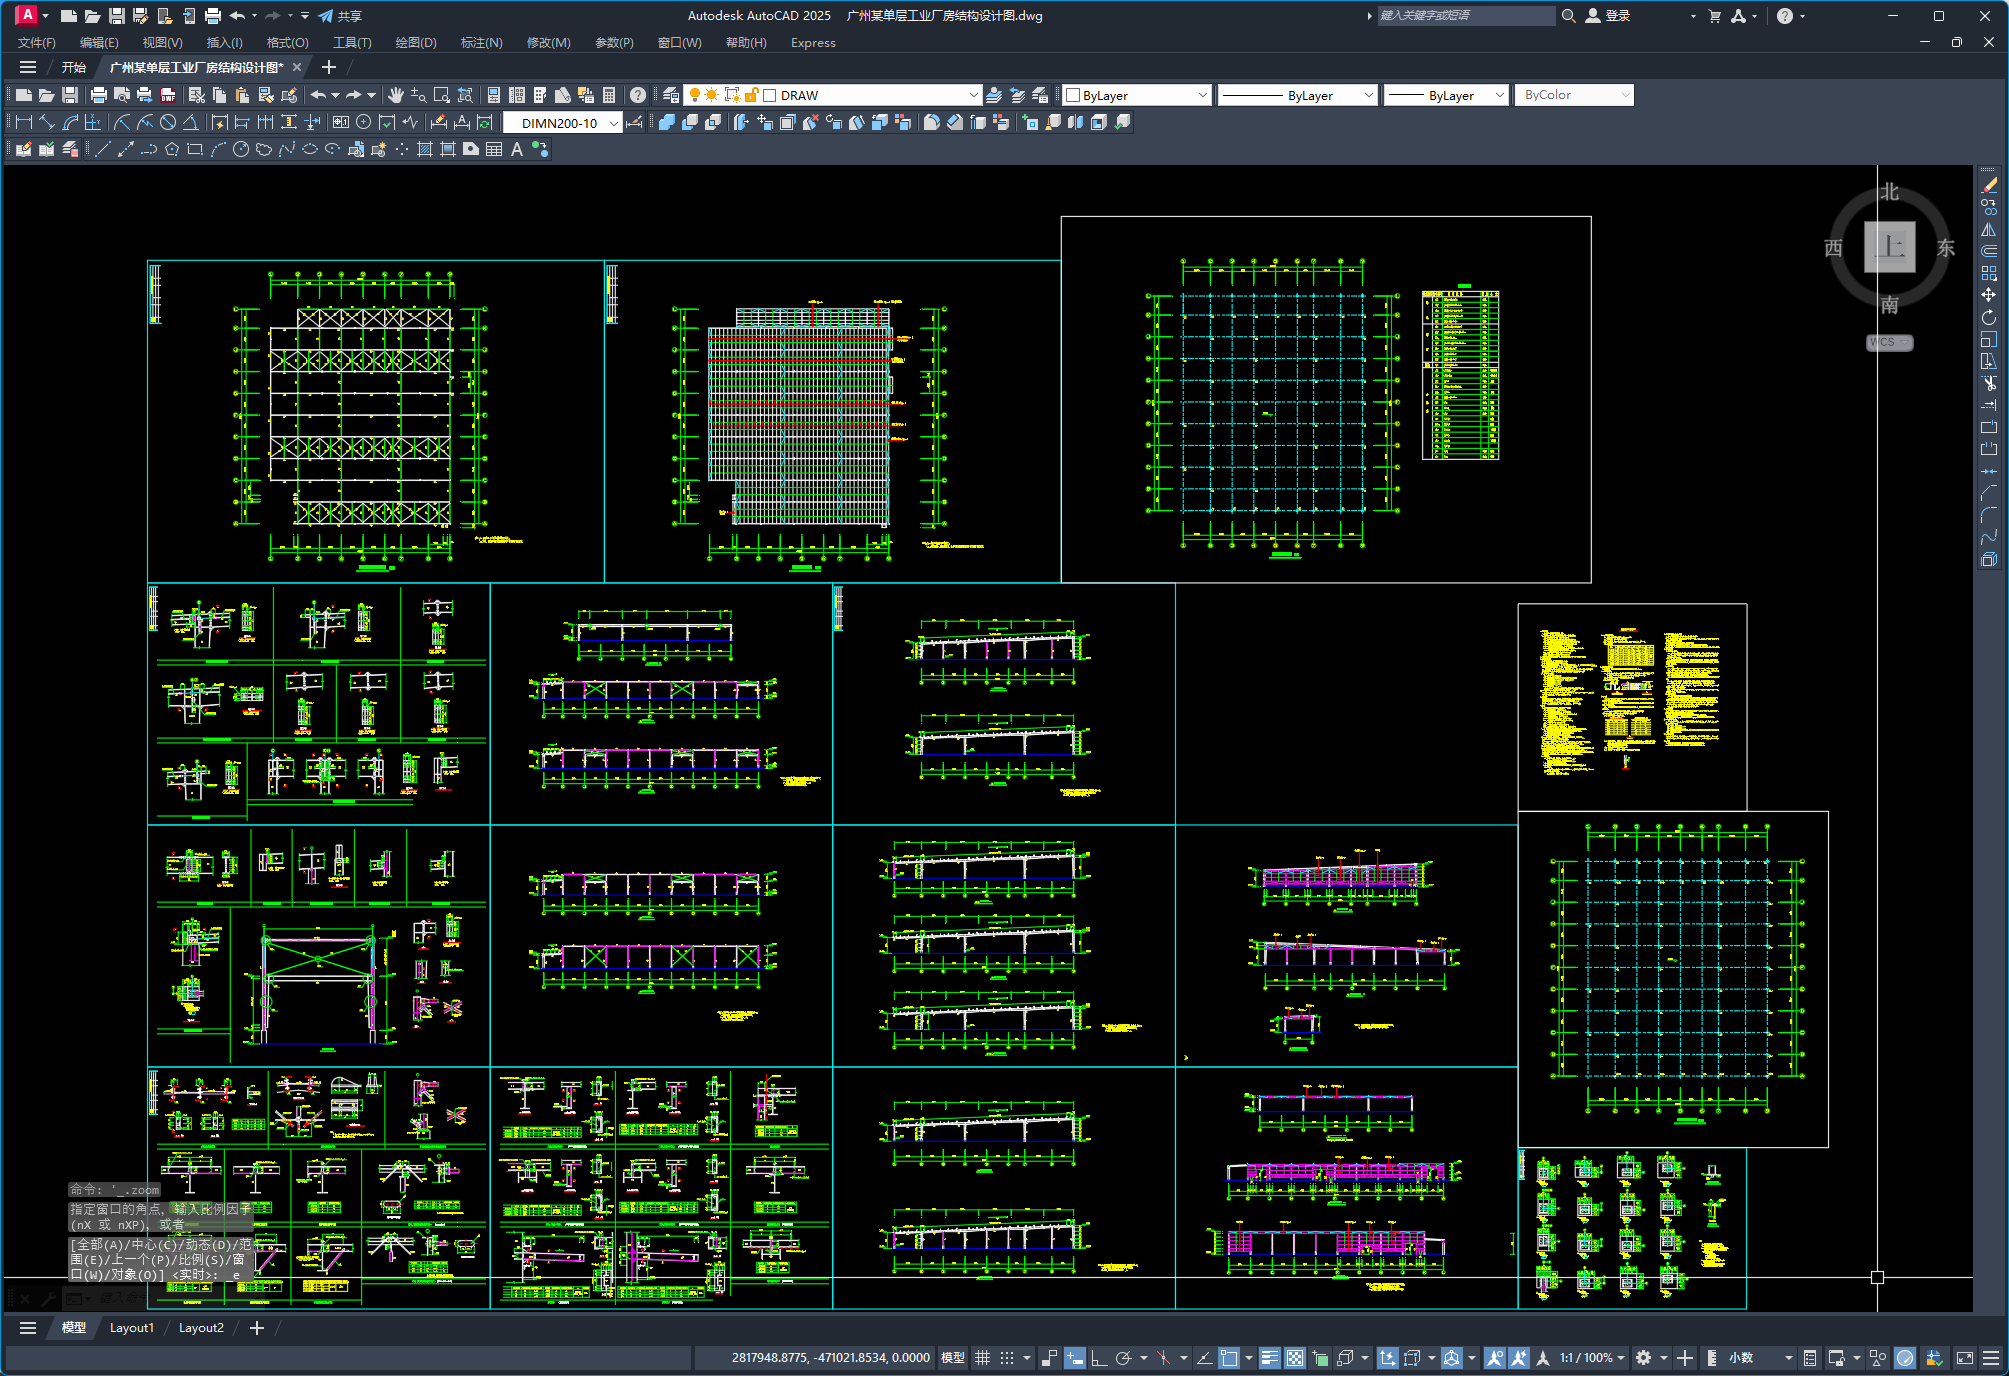Click the Layer Properties manager icon
Screen dimensions: 2009x1376
[671, 95]
